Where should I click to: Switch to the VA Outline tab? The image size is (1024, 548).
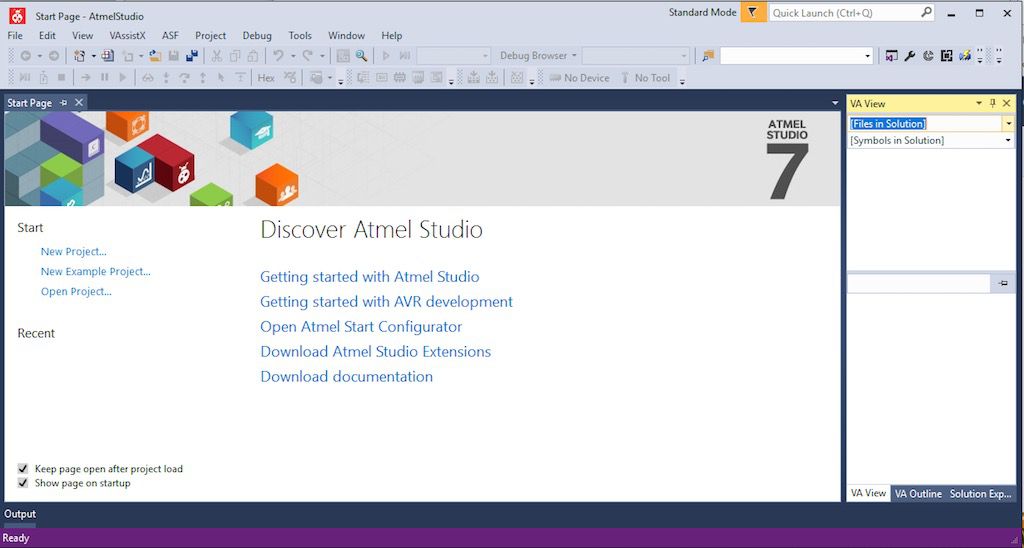click(918, 494)
